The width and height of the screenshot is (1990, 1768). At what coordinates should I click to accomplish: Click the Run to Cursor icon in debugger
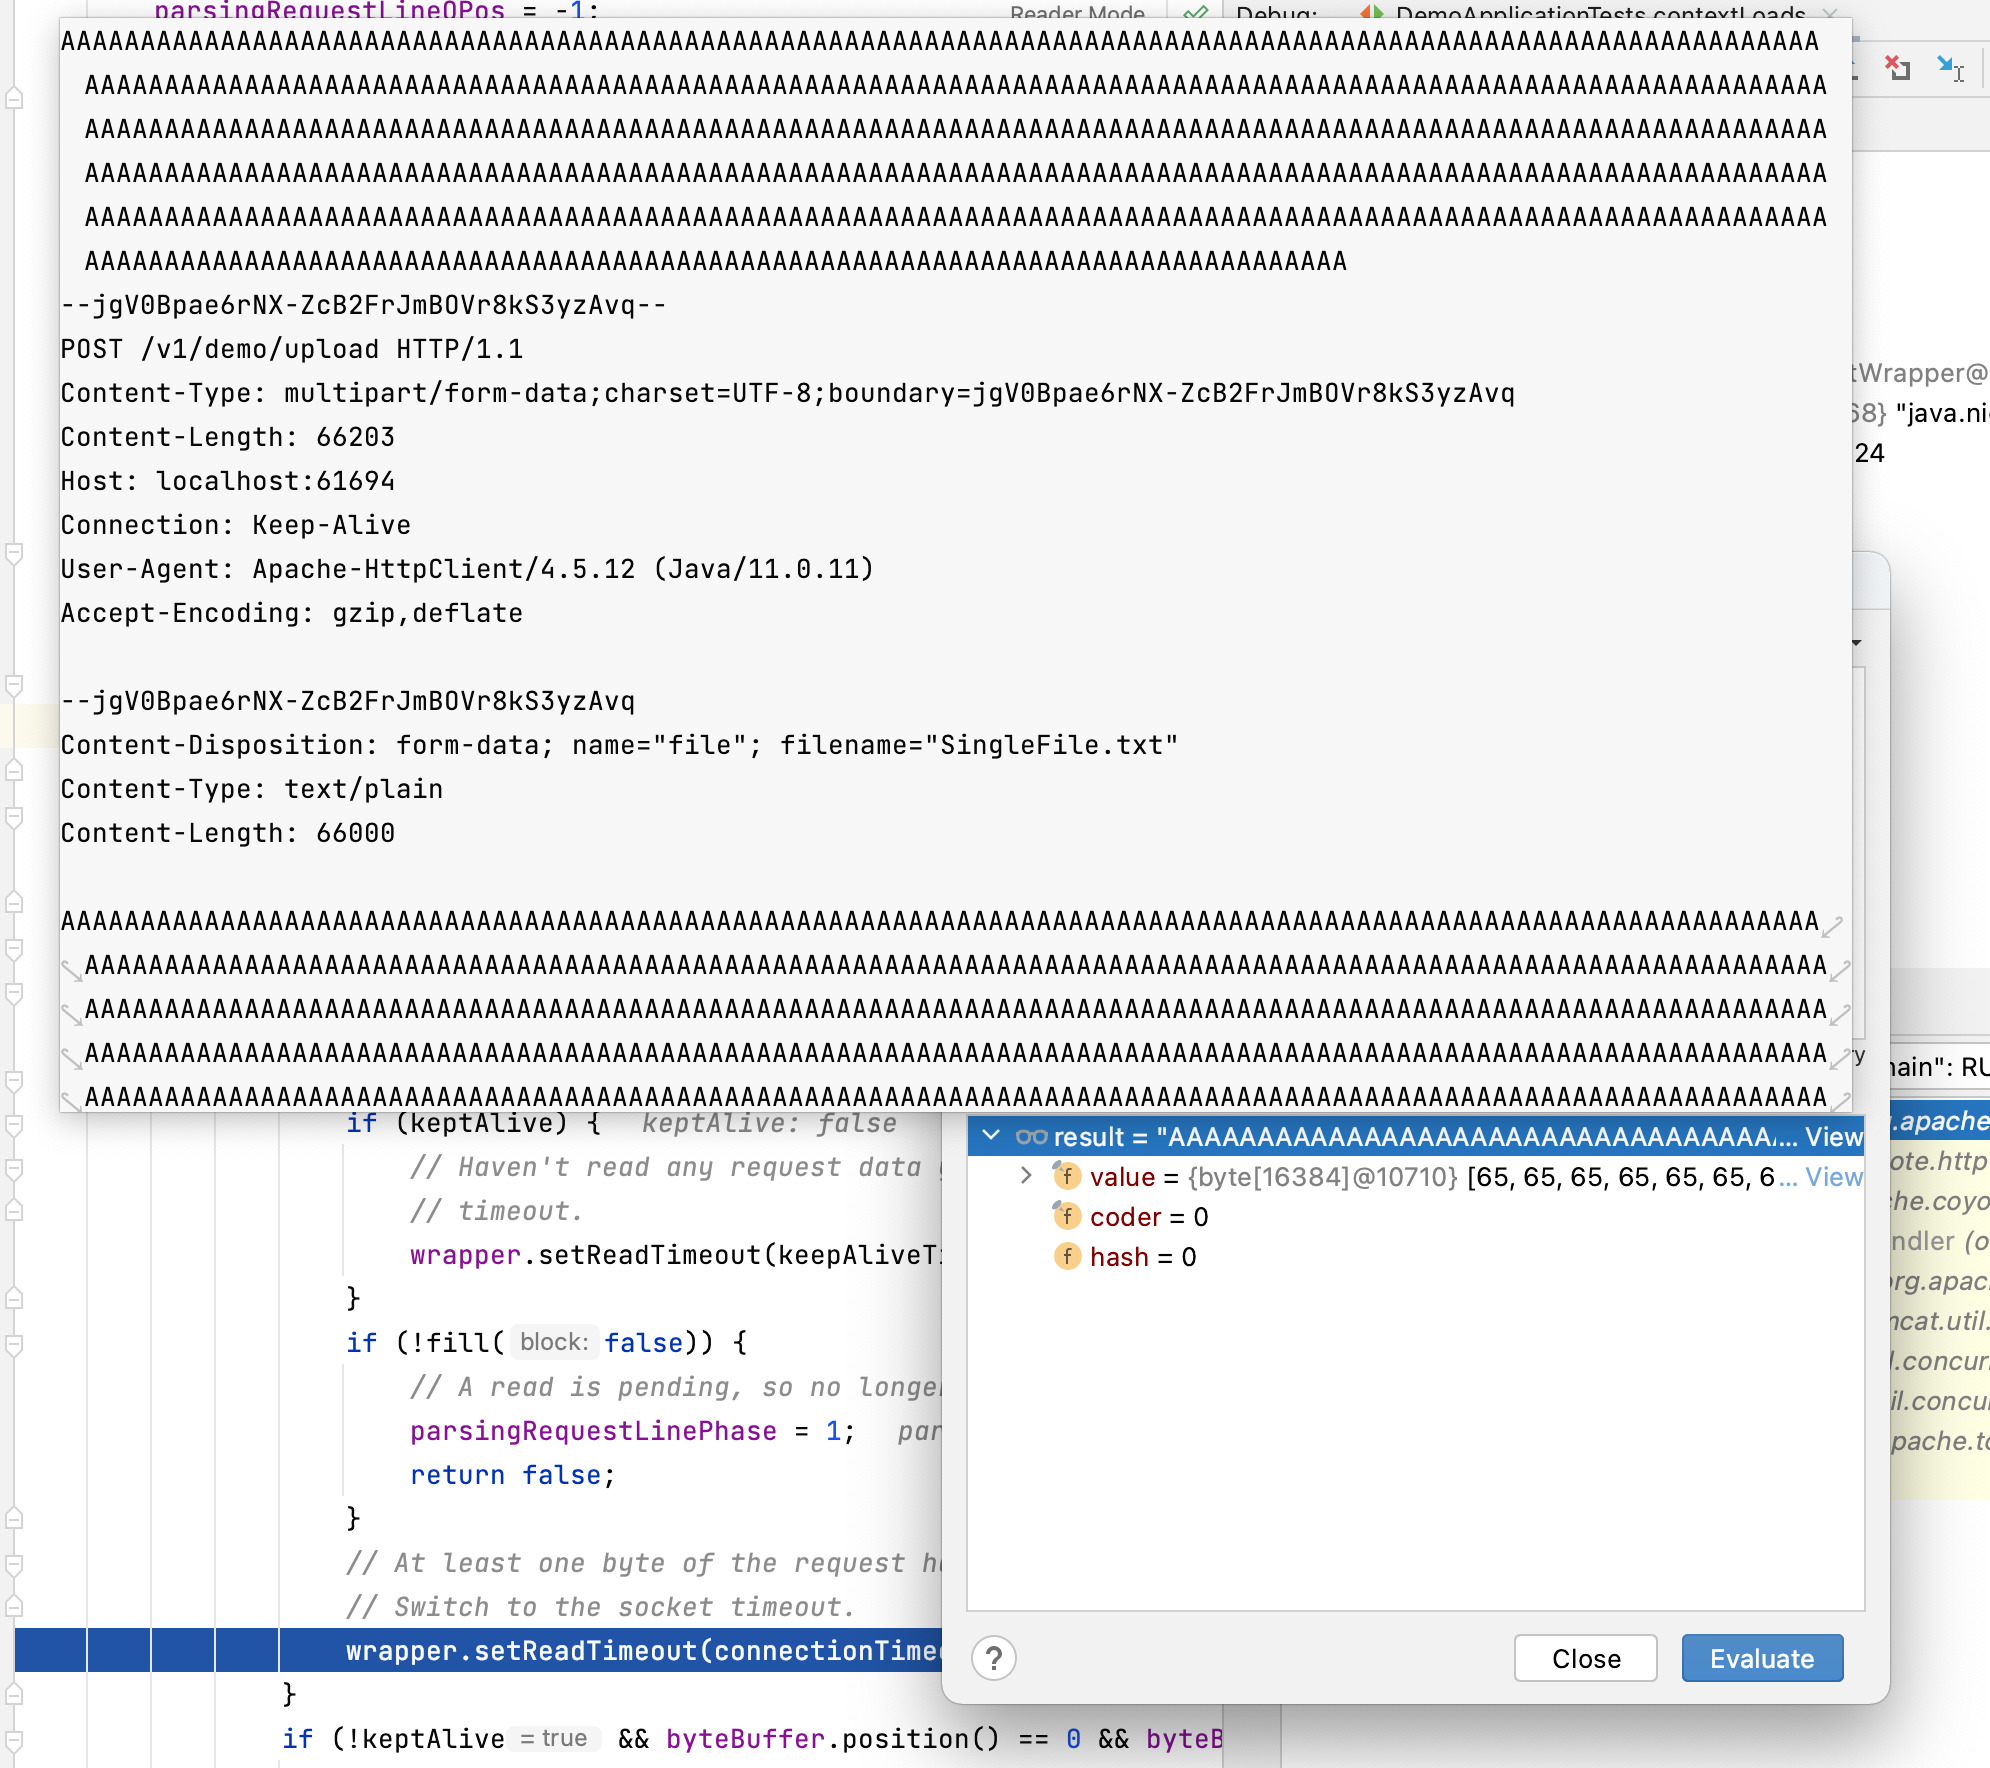(1951, 68)
